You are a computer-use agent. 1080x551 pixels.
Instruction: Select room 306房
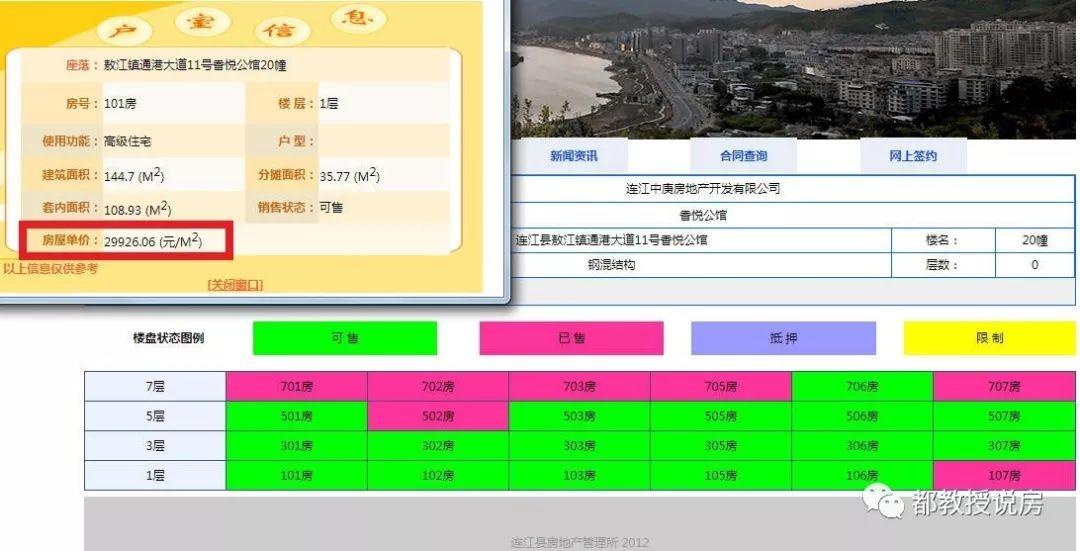tap(862, 446)
